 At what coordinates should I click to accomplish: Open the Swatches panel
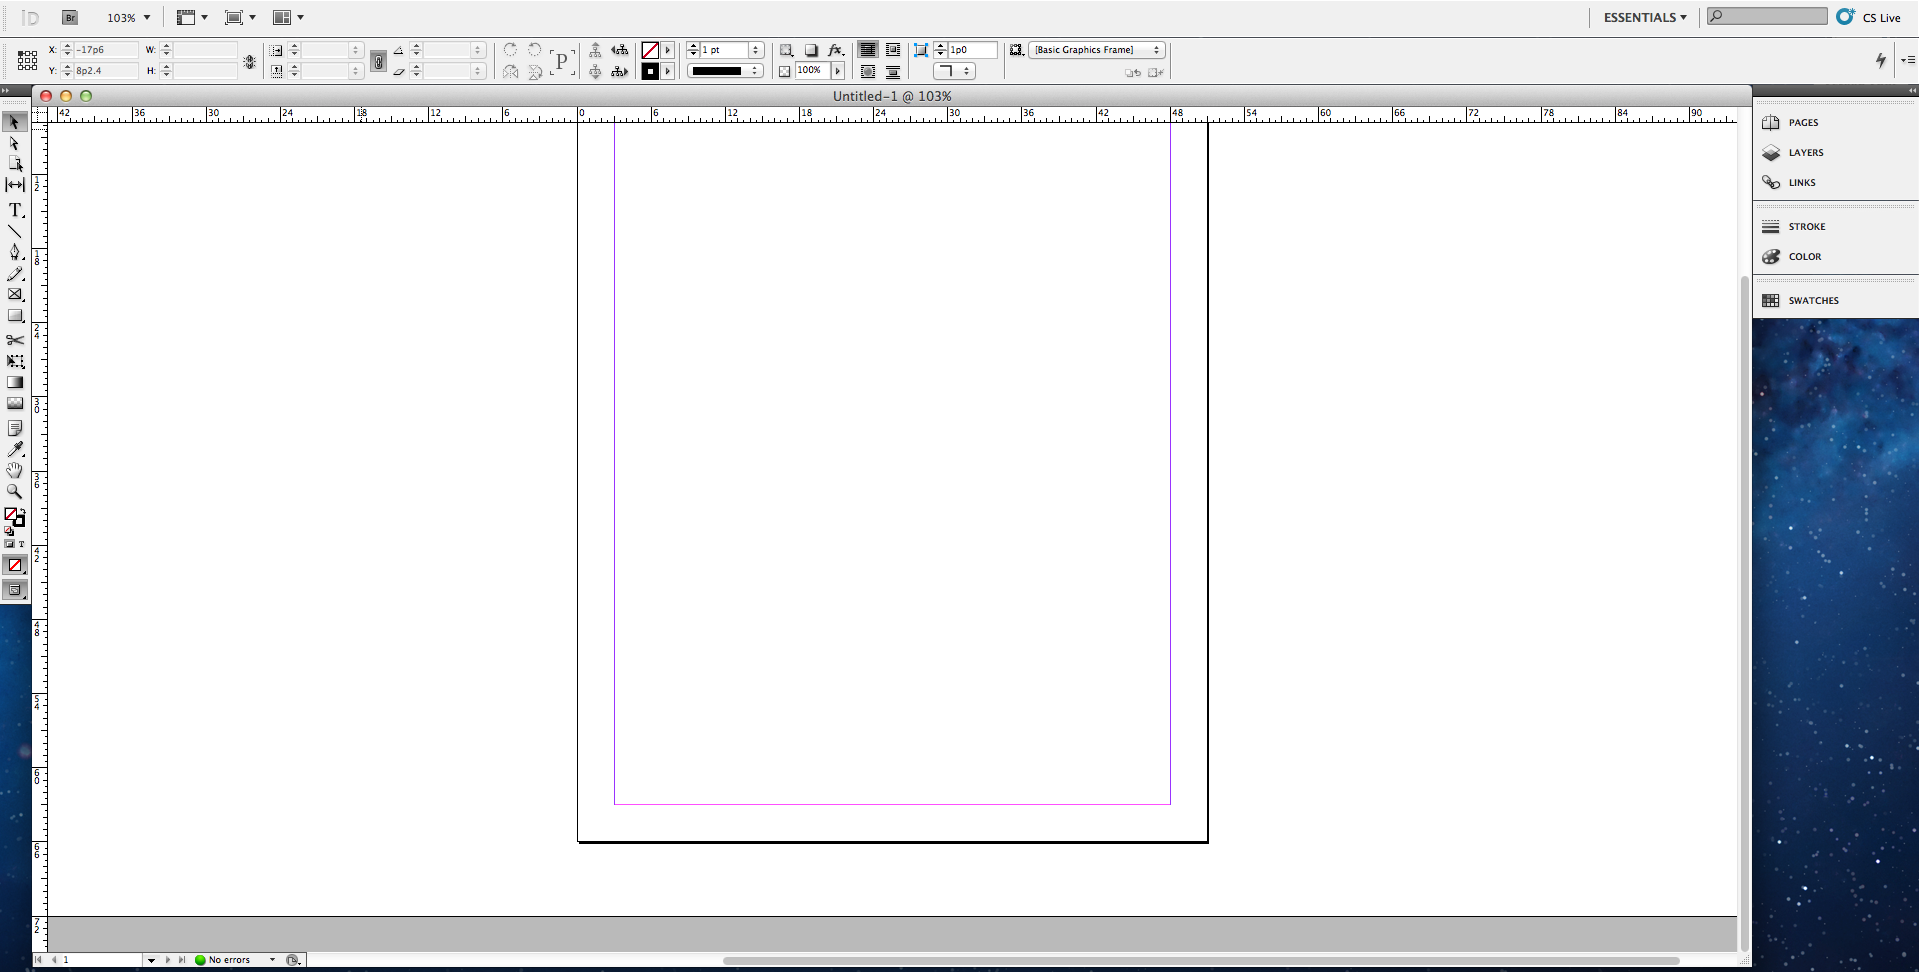click(1812, 301)
